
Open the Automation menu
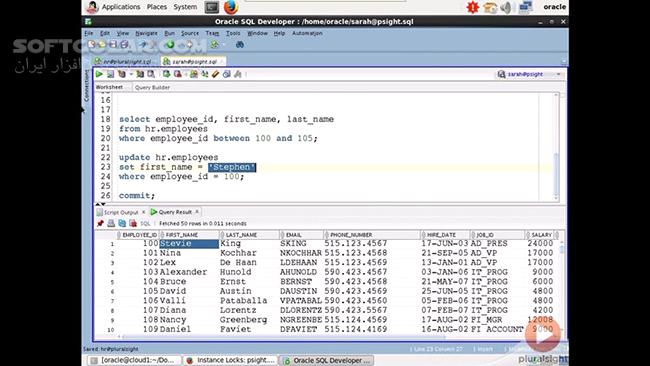pyautogui.click(x=307, y=33)
